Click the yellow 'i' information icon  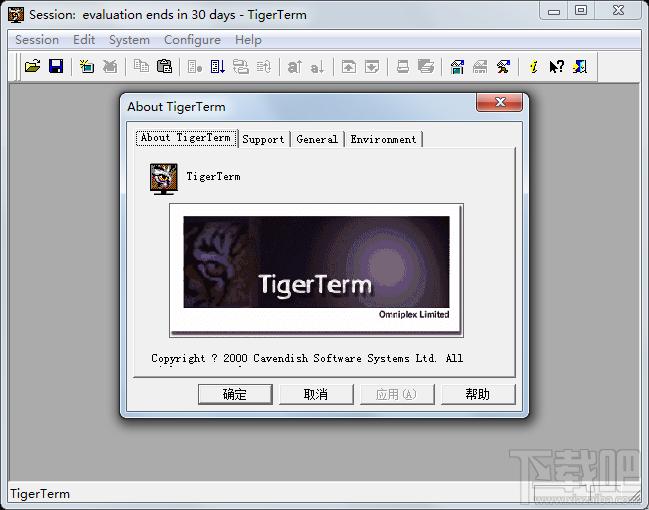click(x=534, y=66)
